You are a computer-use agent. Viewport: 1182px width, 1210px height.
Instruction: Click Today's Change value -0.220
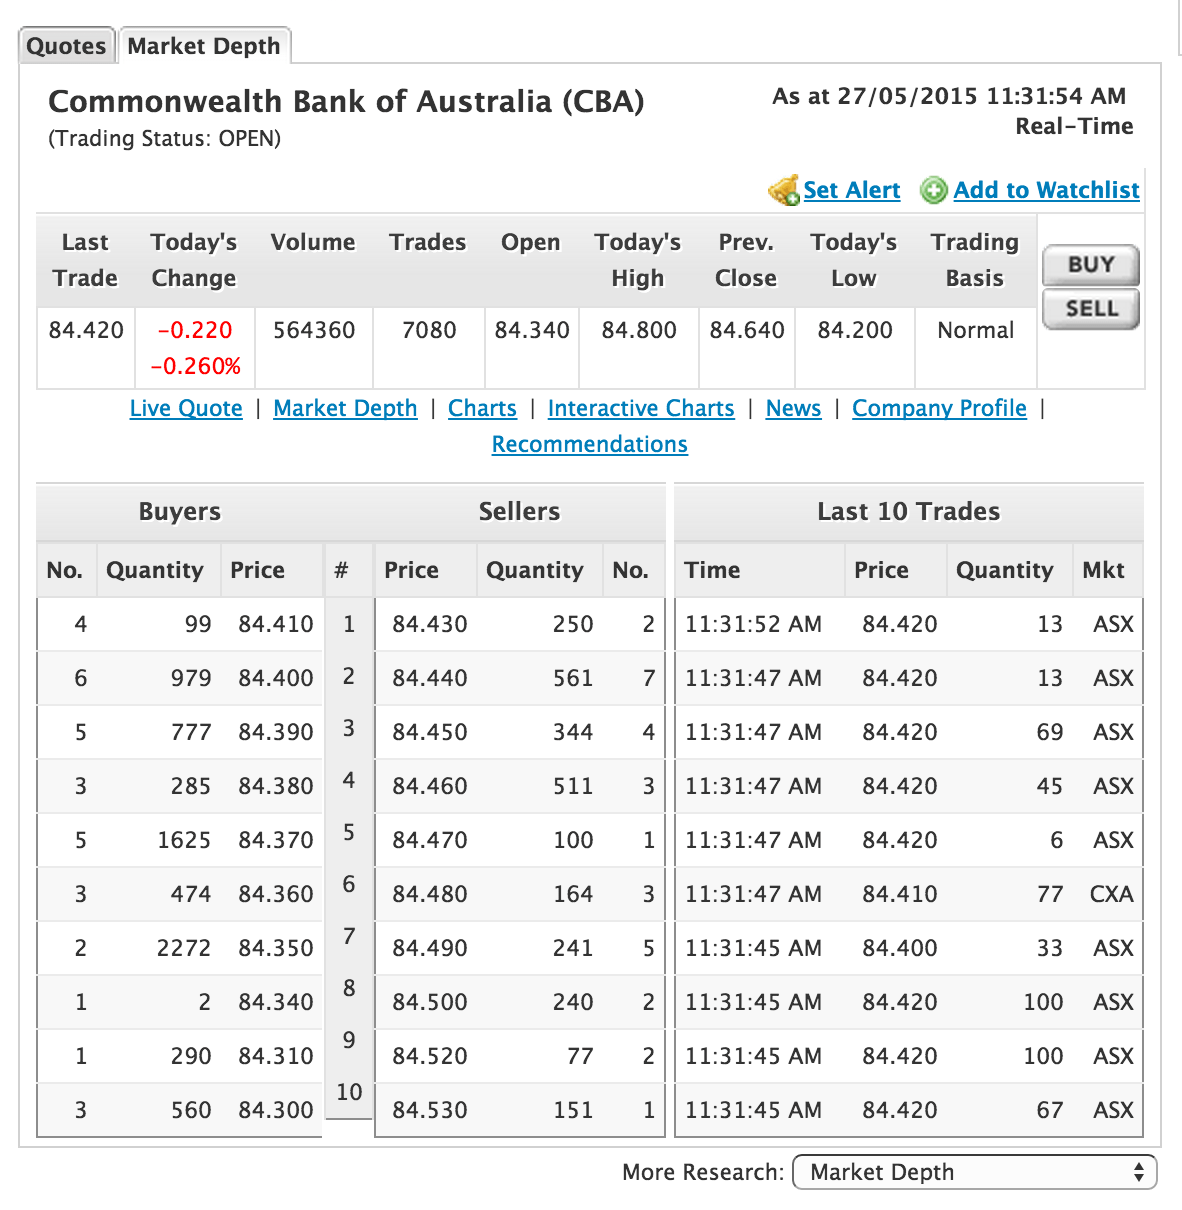click(x=195, y=330)
